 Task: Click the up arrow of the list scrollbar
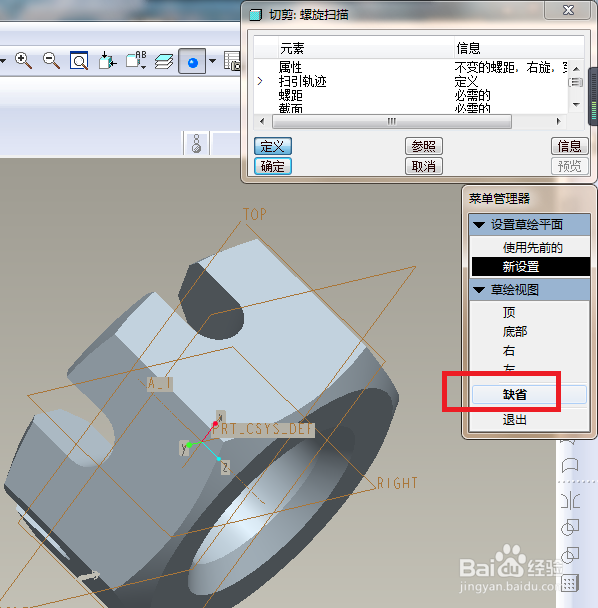click(x=576, y=69)
